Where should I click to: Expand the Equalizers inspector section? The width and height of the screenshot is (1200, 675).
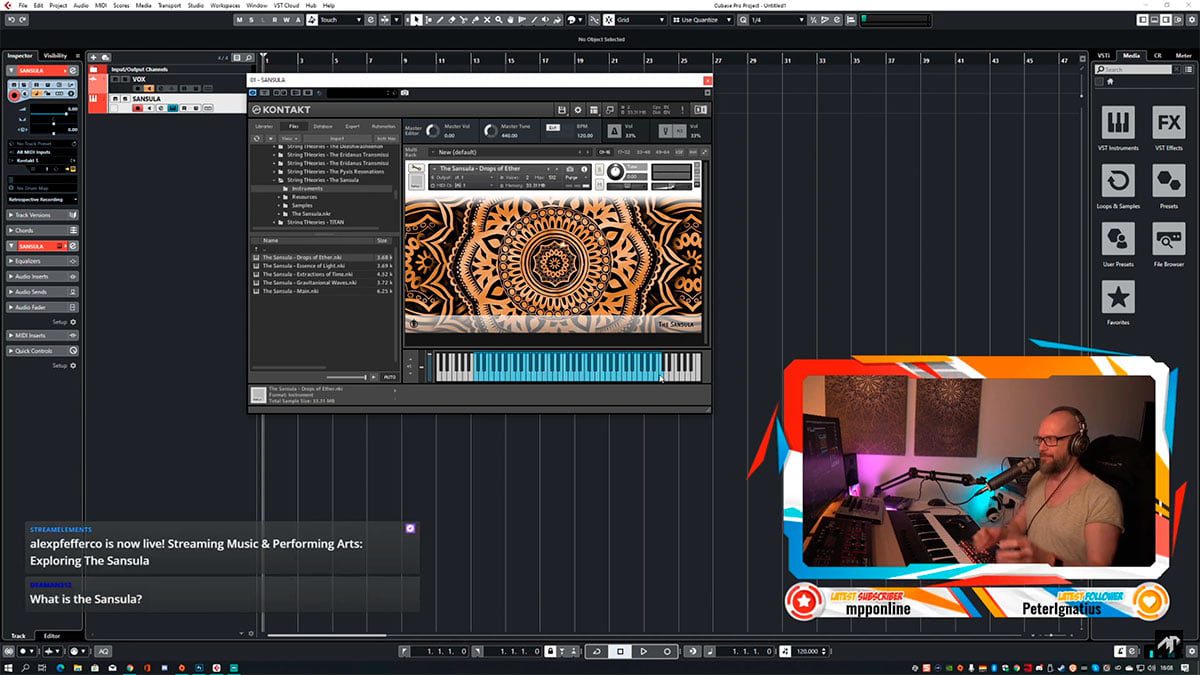tap(43, 261)
